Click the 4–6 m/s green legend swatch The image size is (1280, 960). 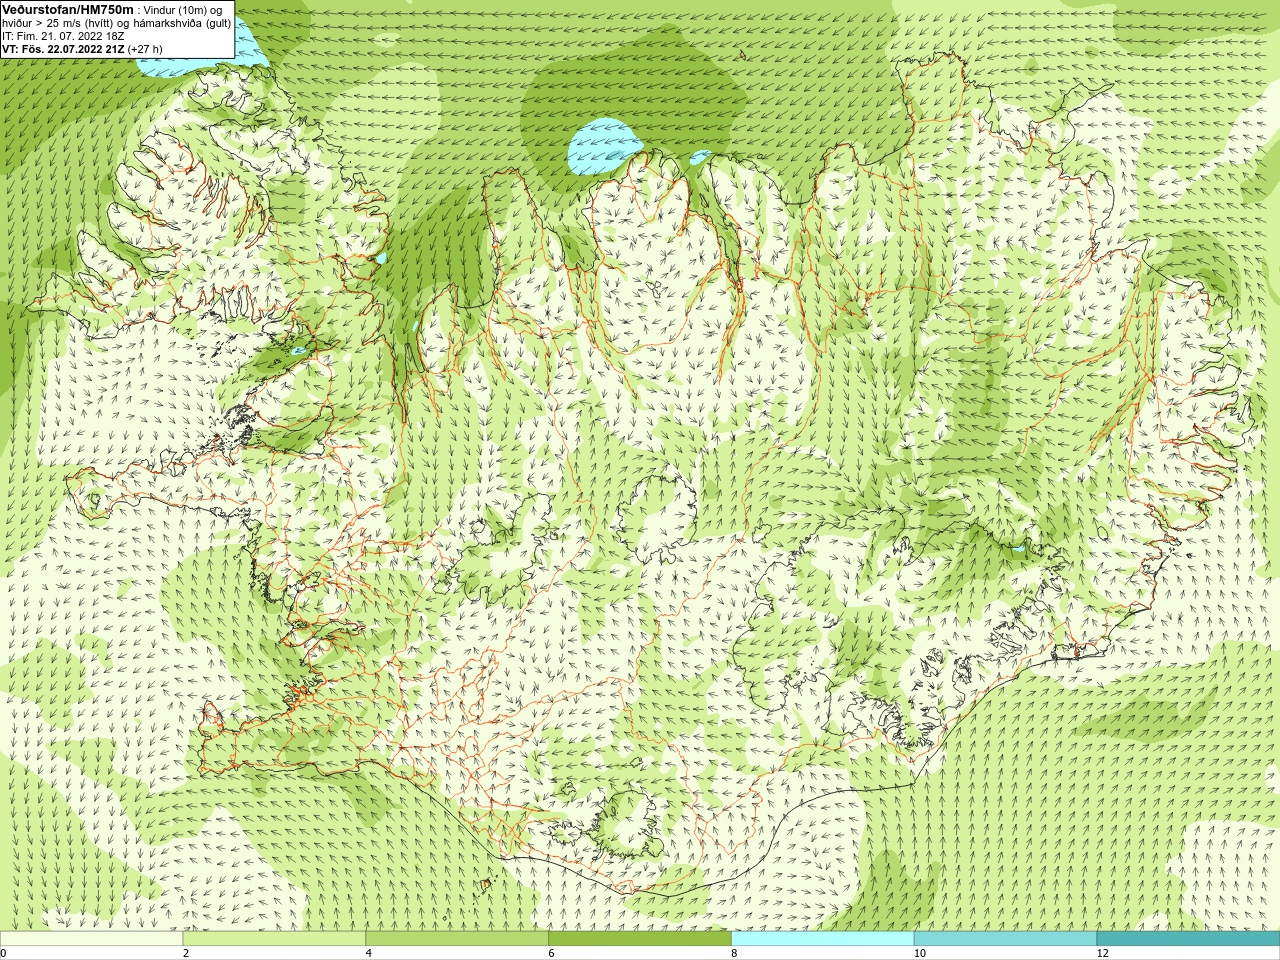pyautogui.click(x=457, y=939)
